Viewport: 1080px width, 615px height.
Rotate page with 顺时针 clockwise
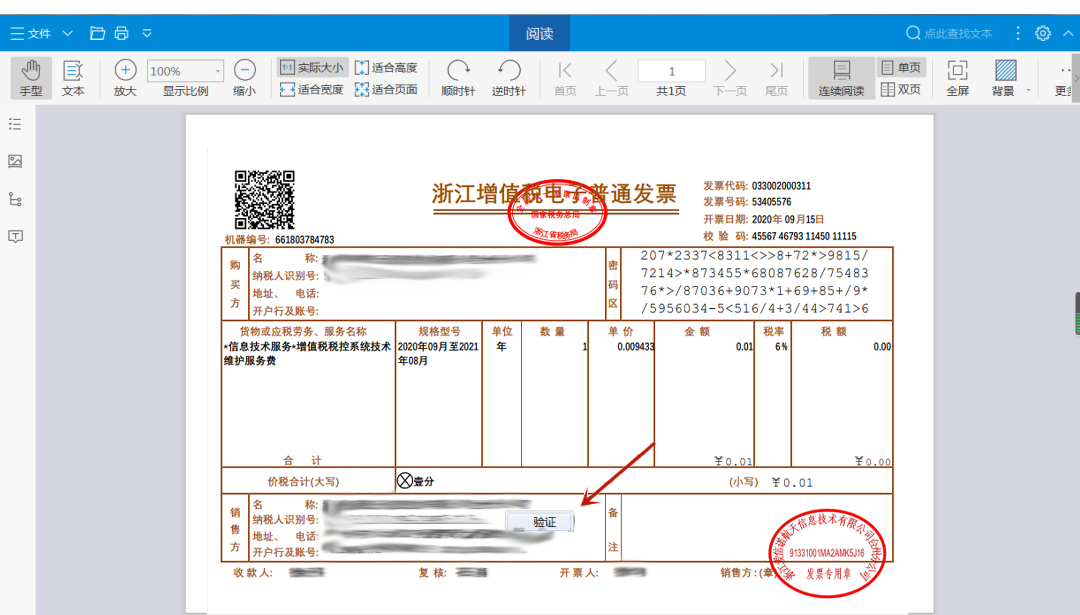(x=458, y=78)
